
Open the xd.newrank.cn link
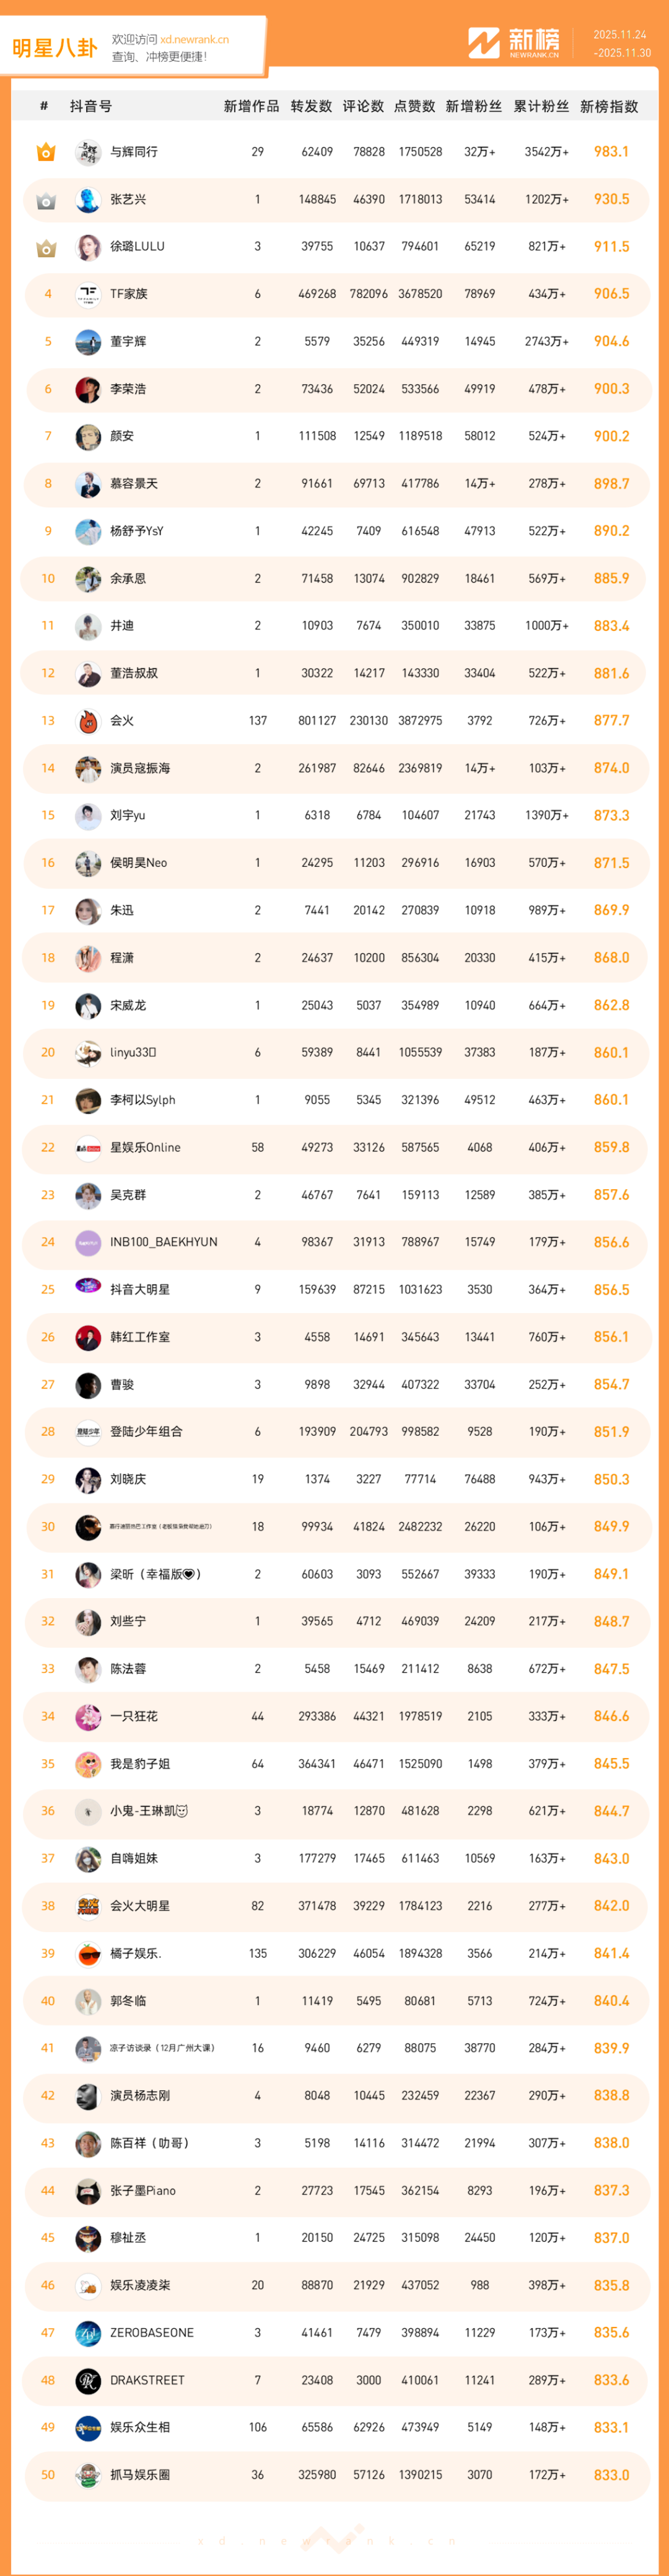[x=194, y=40]
